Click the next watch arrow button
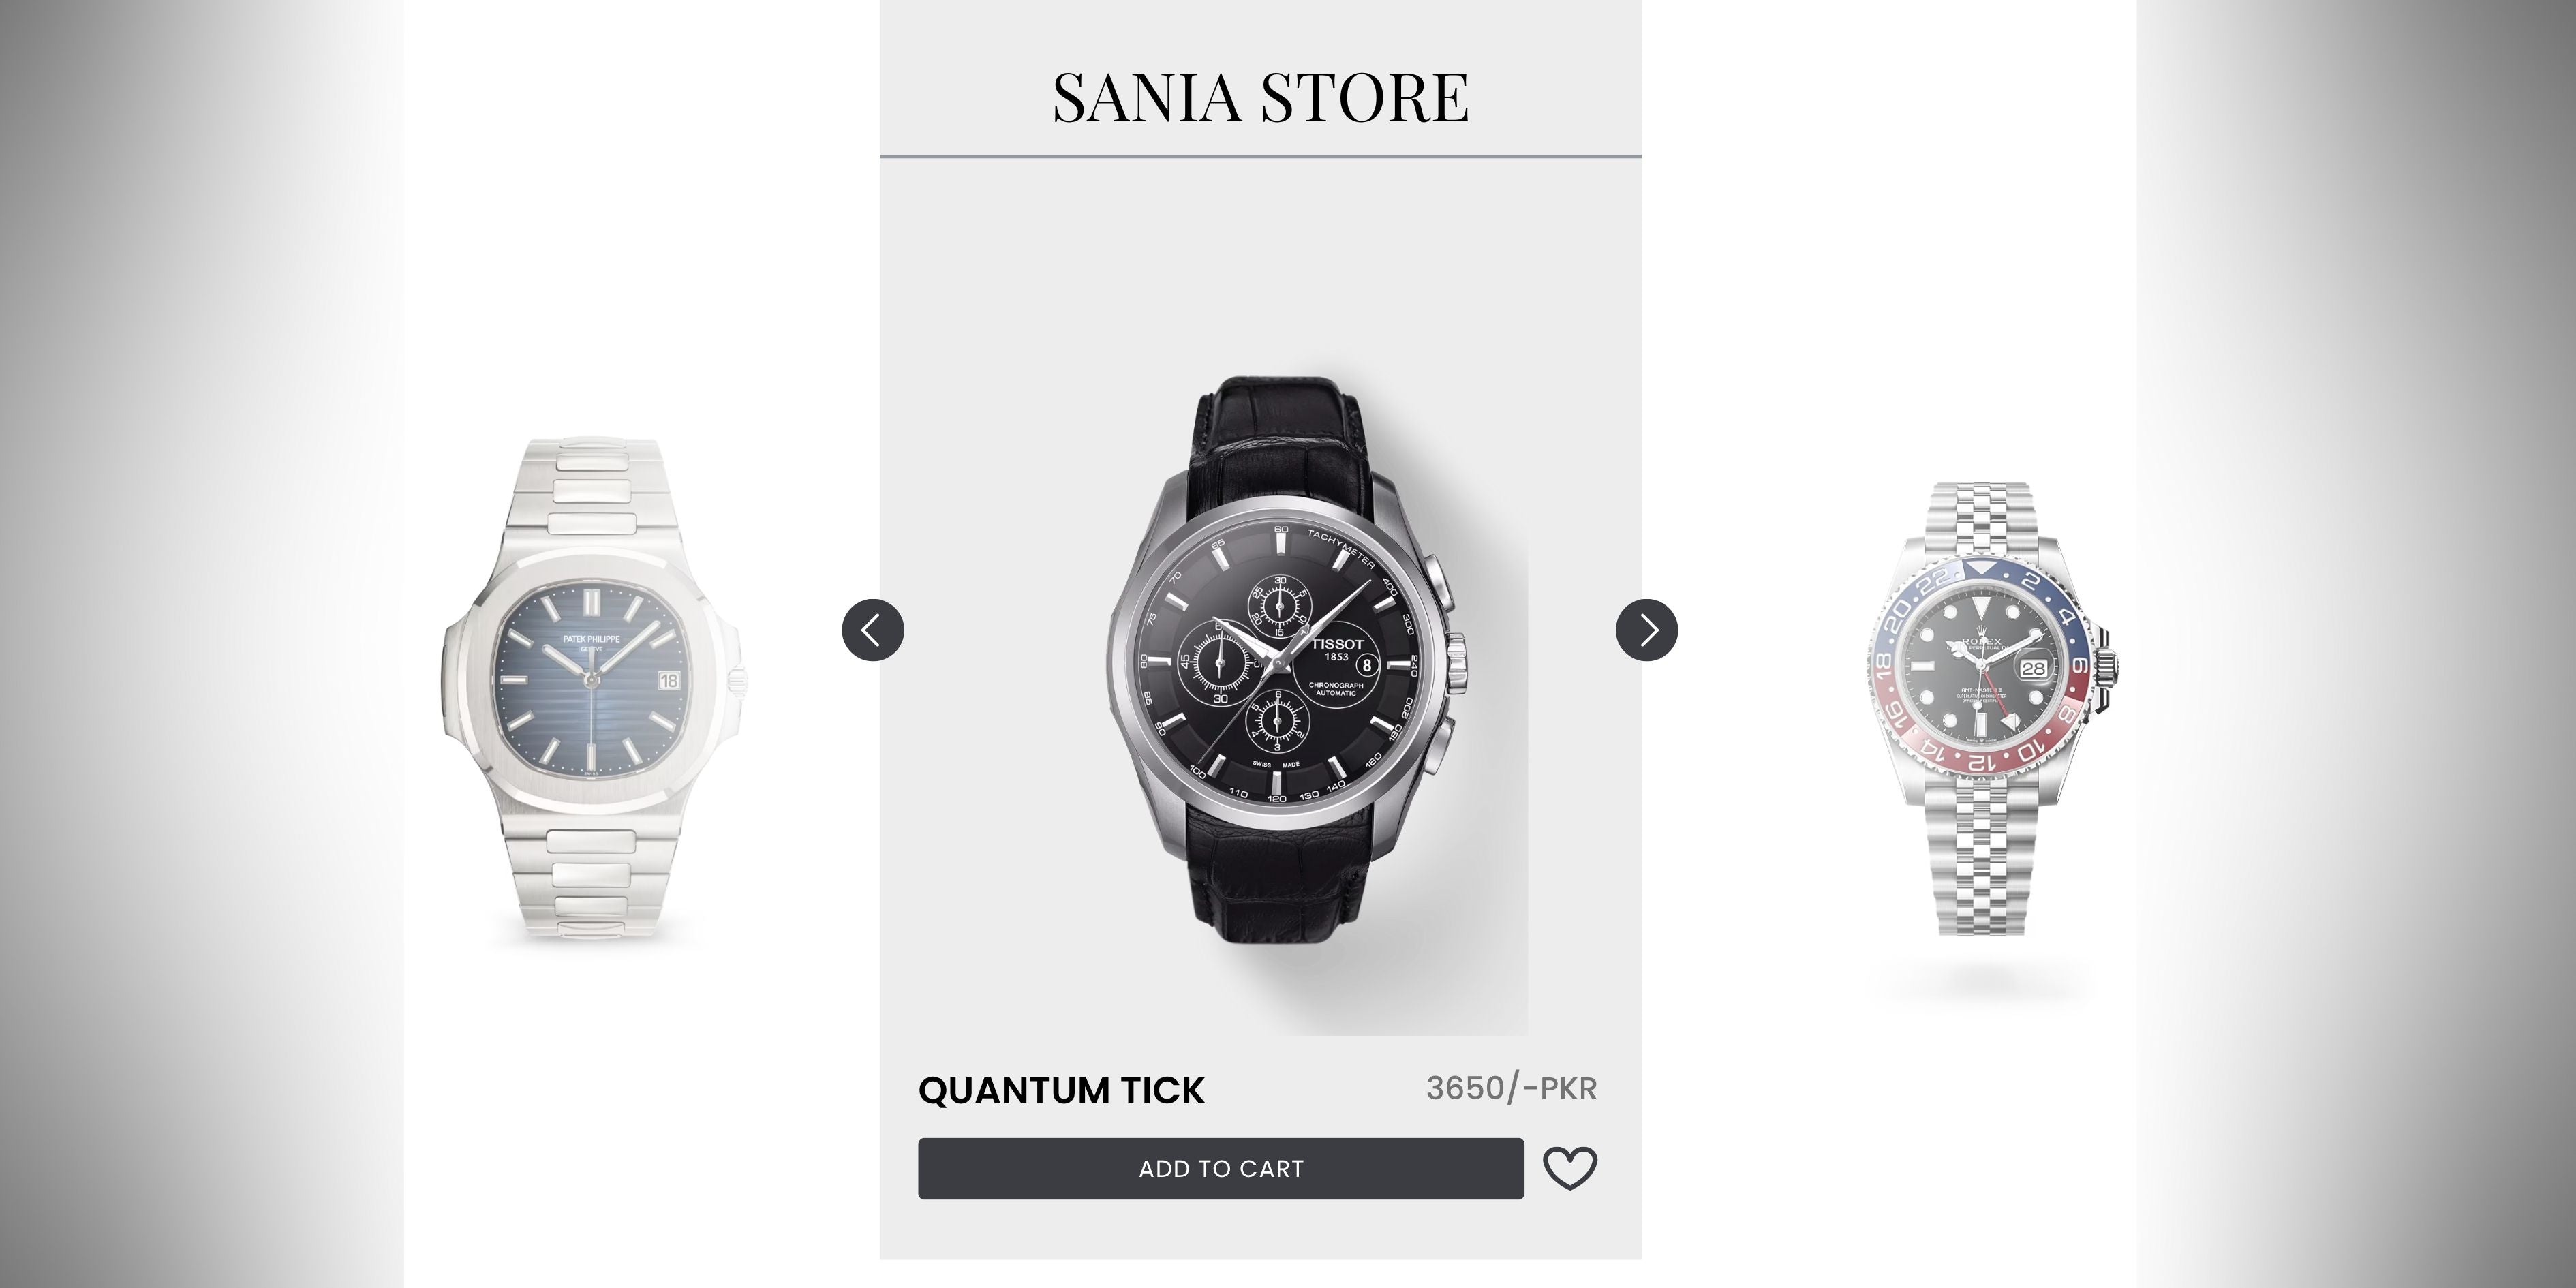The height and width of the screenshot is (1288, 2576). coord(1647,630)
